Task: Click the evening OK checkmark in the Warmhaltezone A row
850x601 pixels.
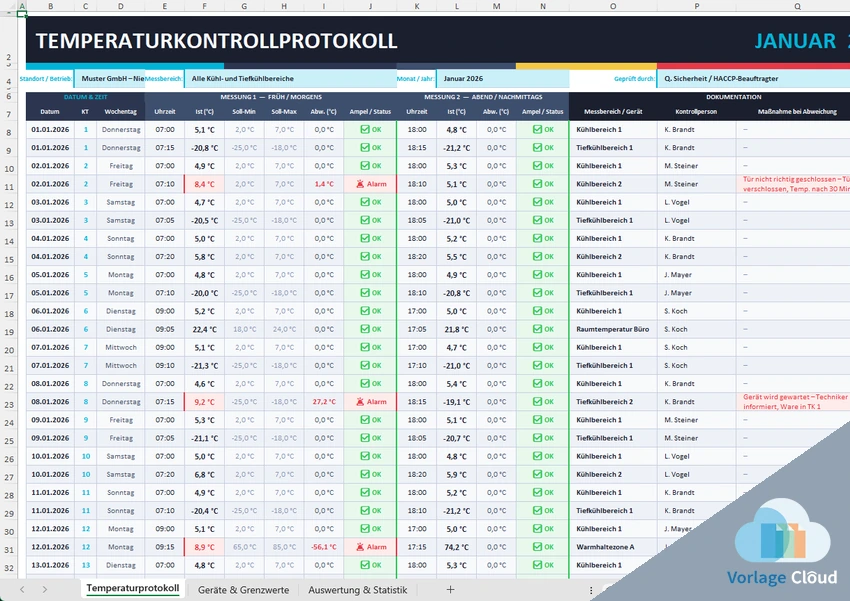Action: [537, 547]
